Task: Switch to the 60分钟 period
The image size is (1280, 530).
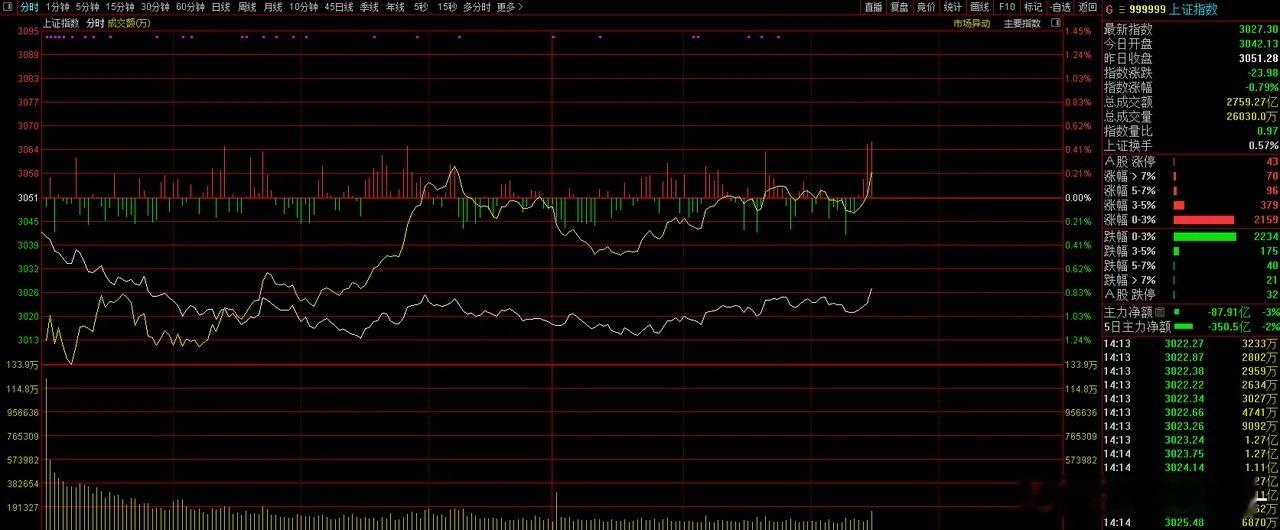Action: 190,7
